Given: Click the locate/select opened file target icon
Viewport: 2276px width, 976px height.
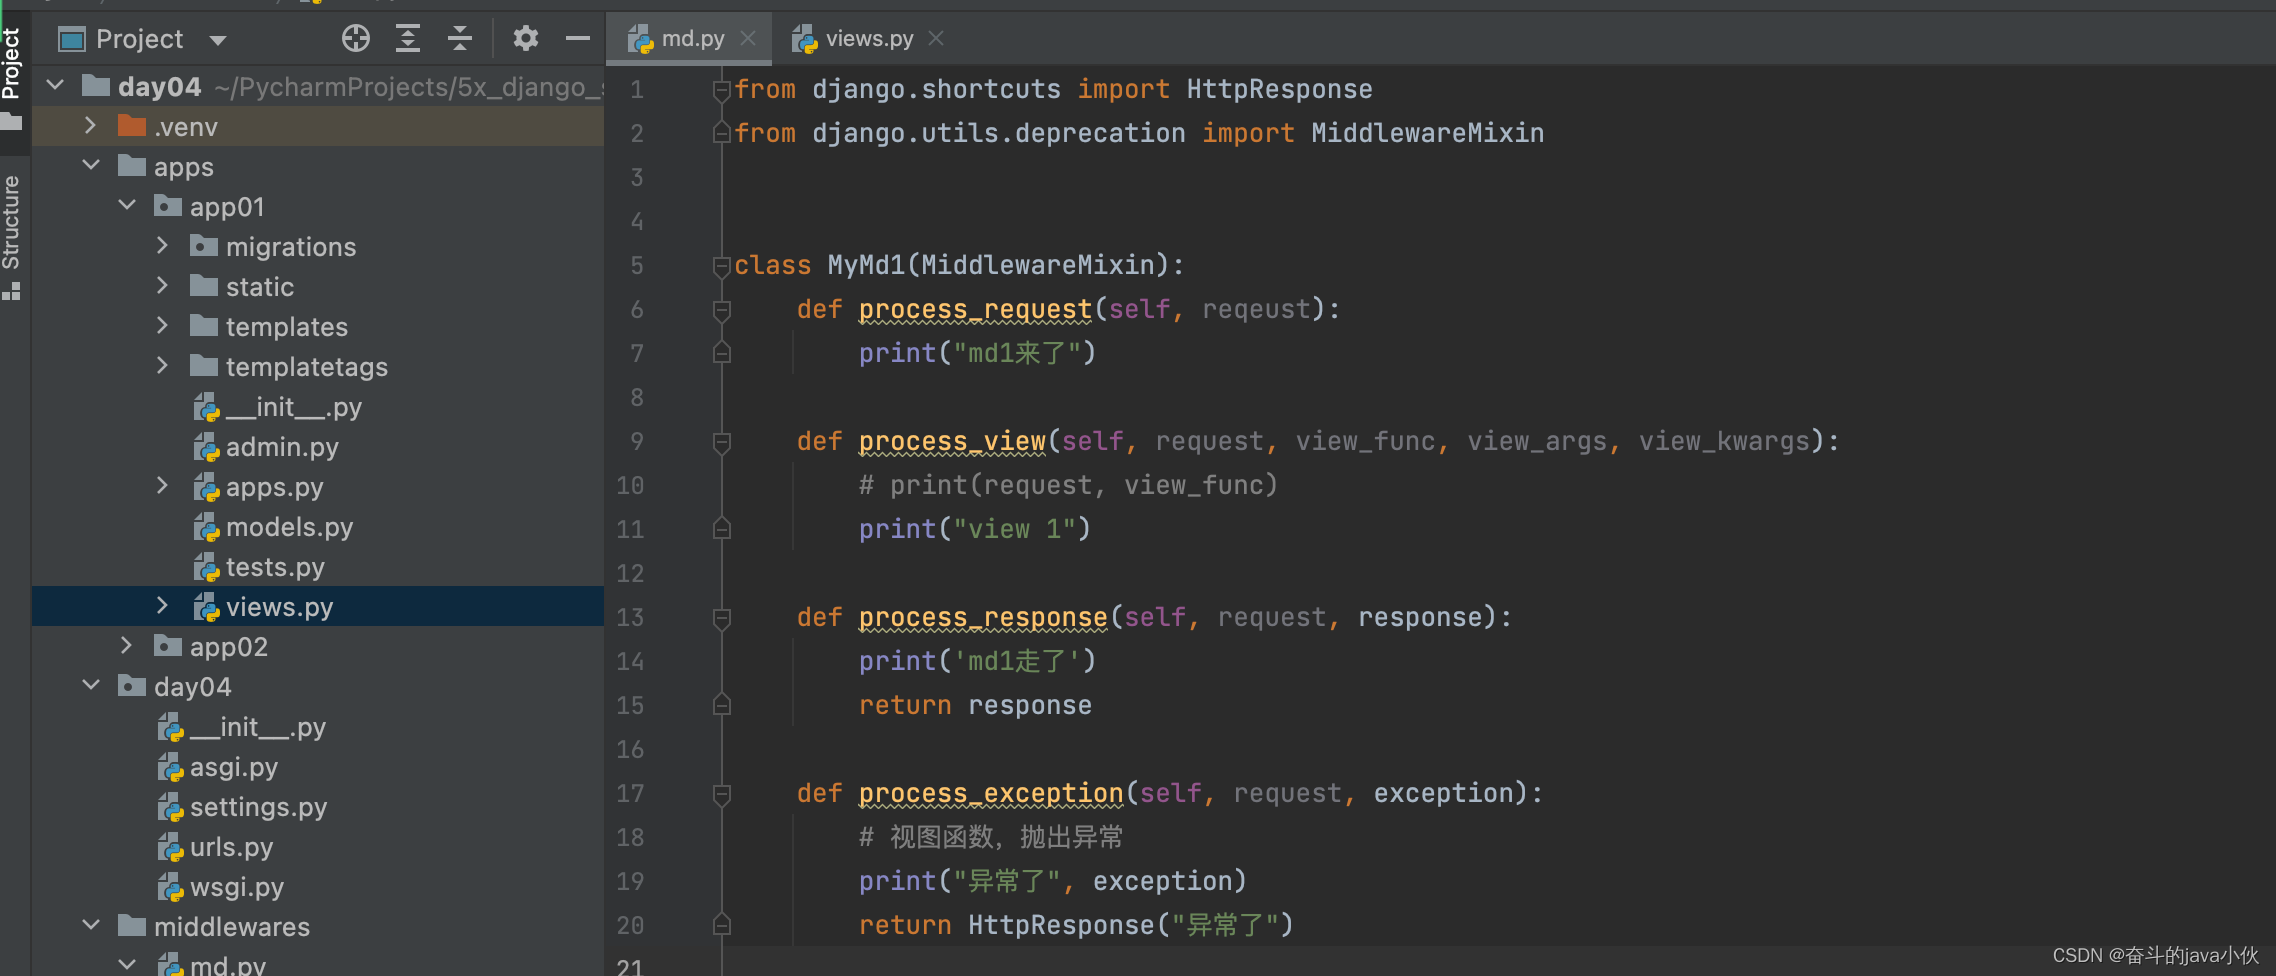Looking at the screenshot, I should point(356,39).
